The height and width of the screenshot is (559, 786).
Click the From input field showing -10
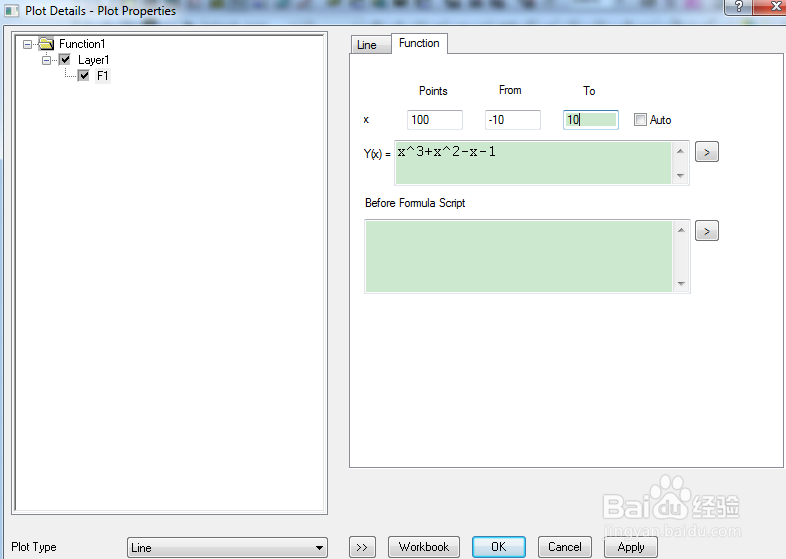[513, 120]
